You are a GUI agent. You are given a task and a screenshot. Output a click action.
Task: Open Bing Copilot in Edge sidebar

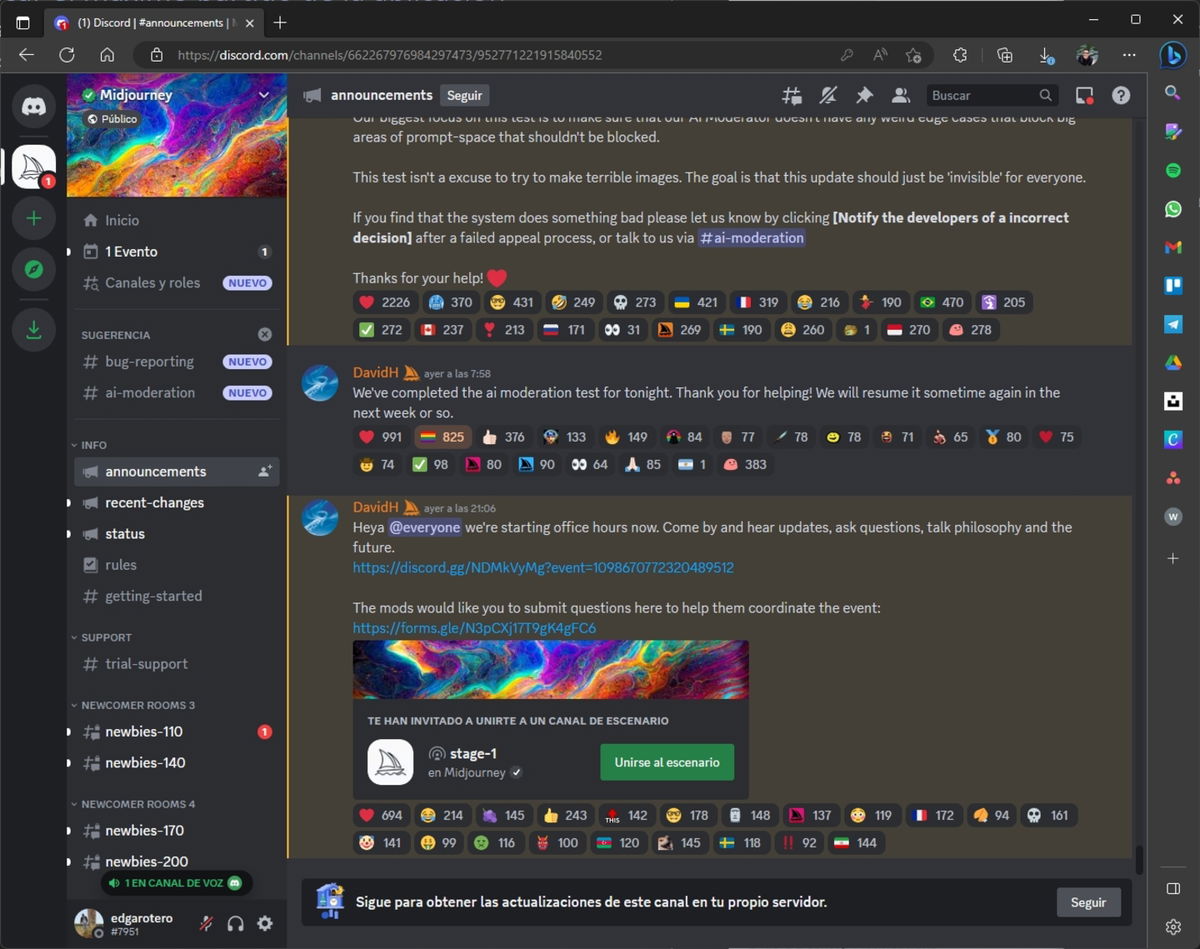(1173, 56)
